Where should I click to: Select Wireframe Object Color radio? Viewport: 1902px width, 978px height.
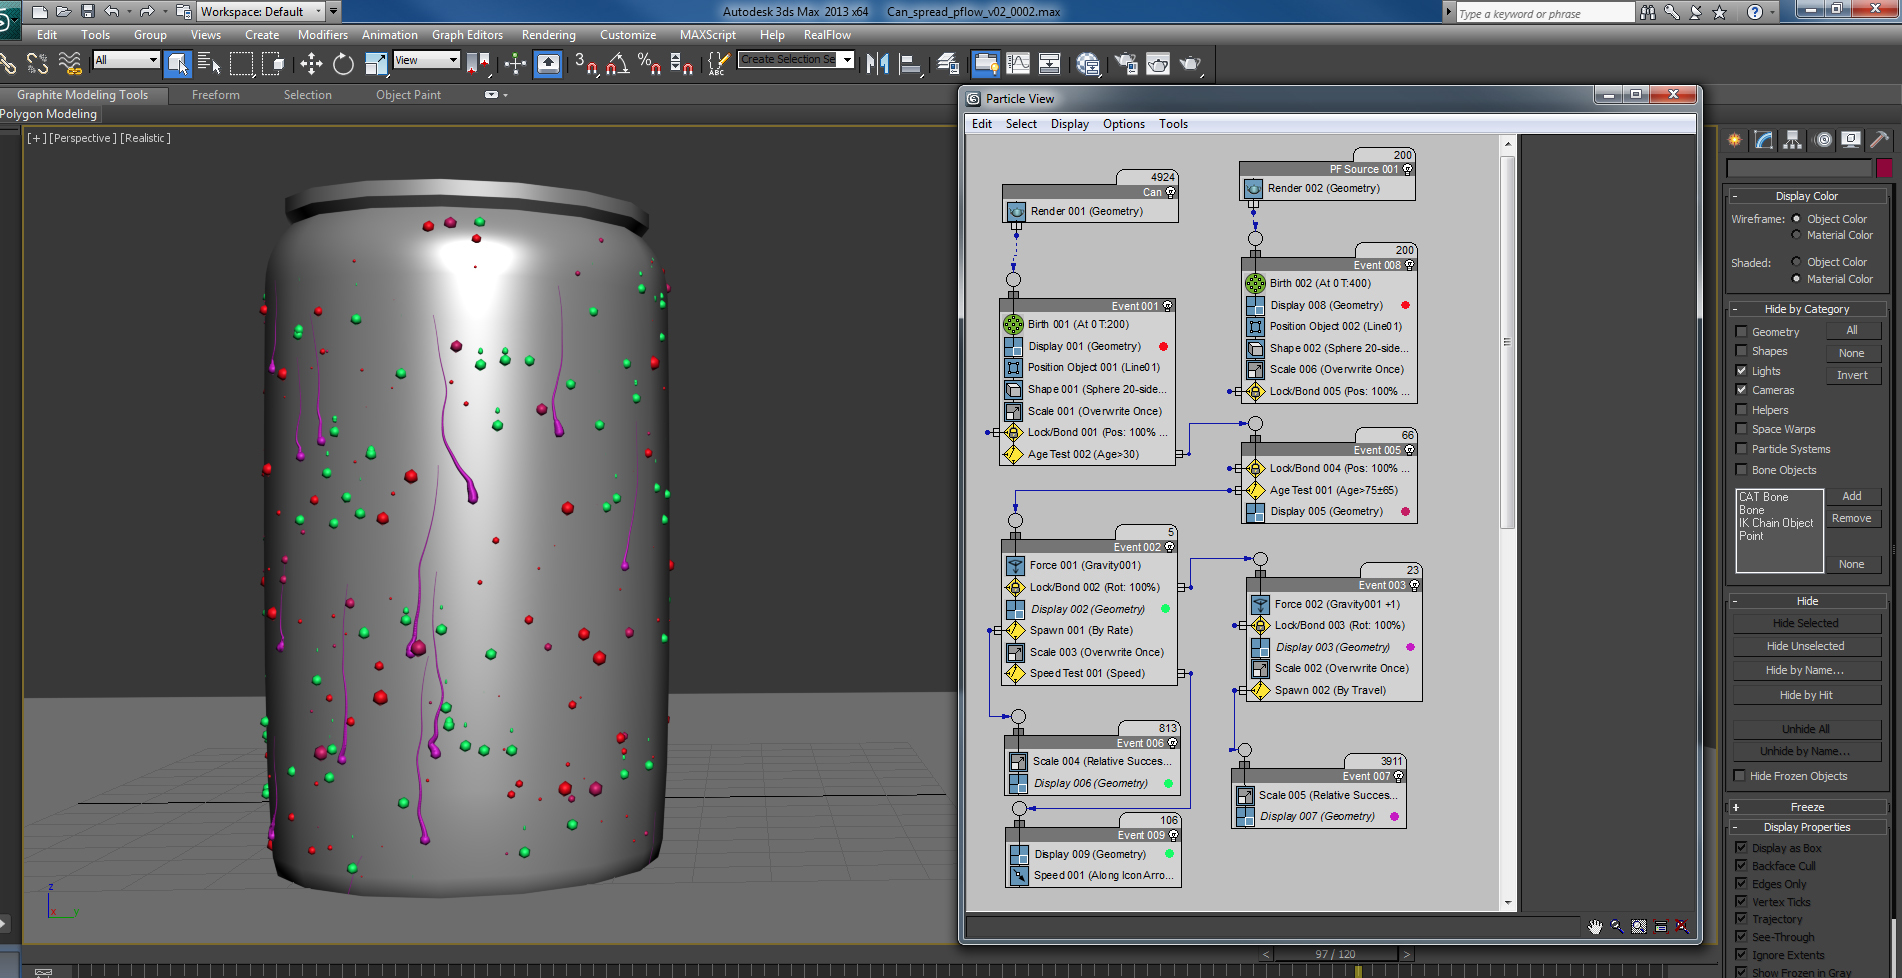(x=1796, y=219)
